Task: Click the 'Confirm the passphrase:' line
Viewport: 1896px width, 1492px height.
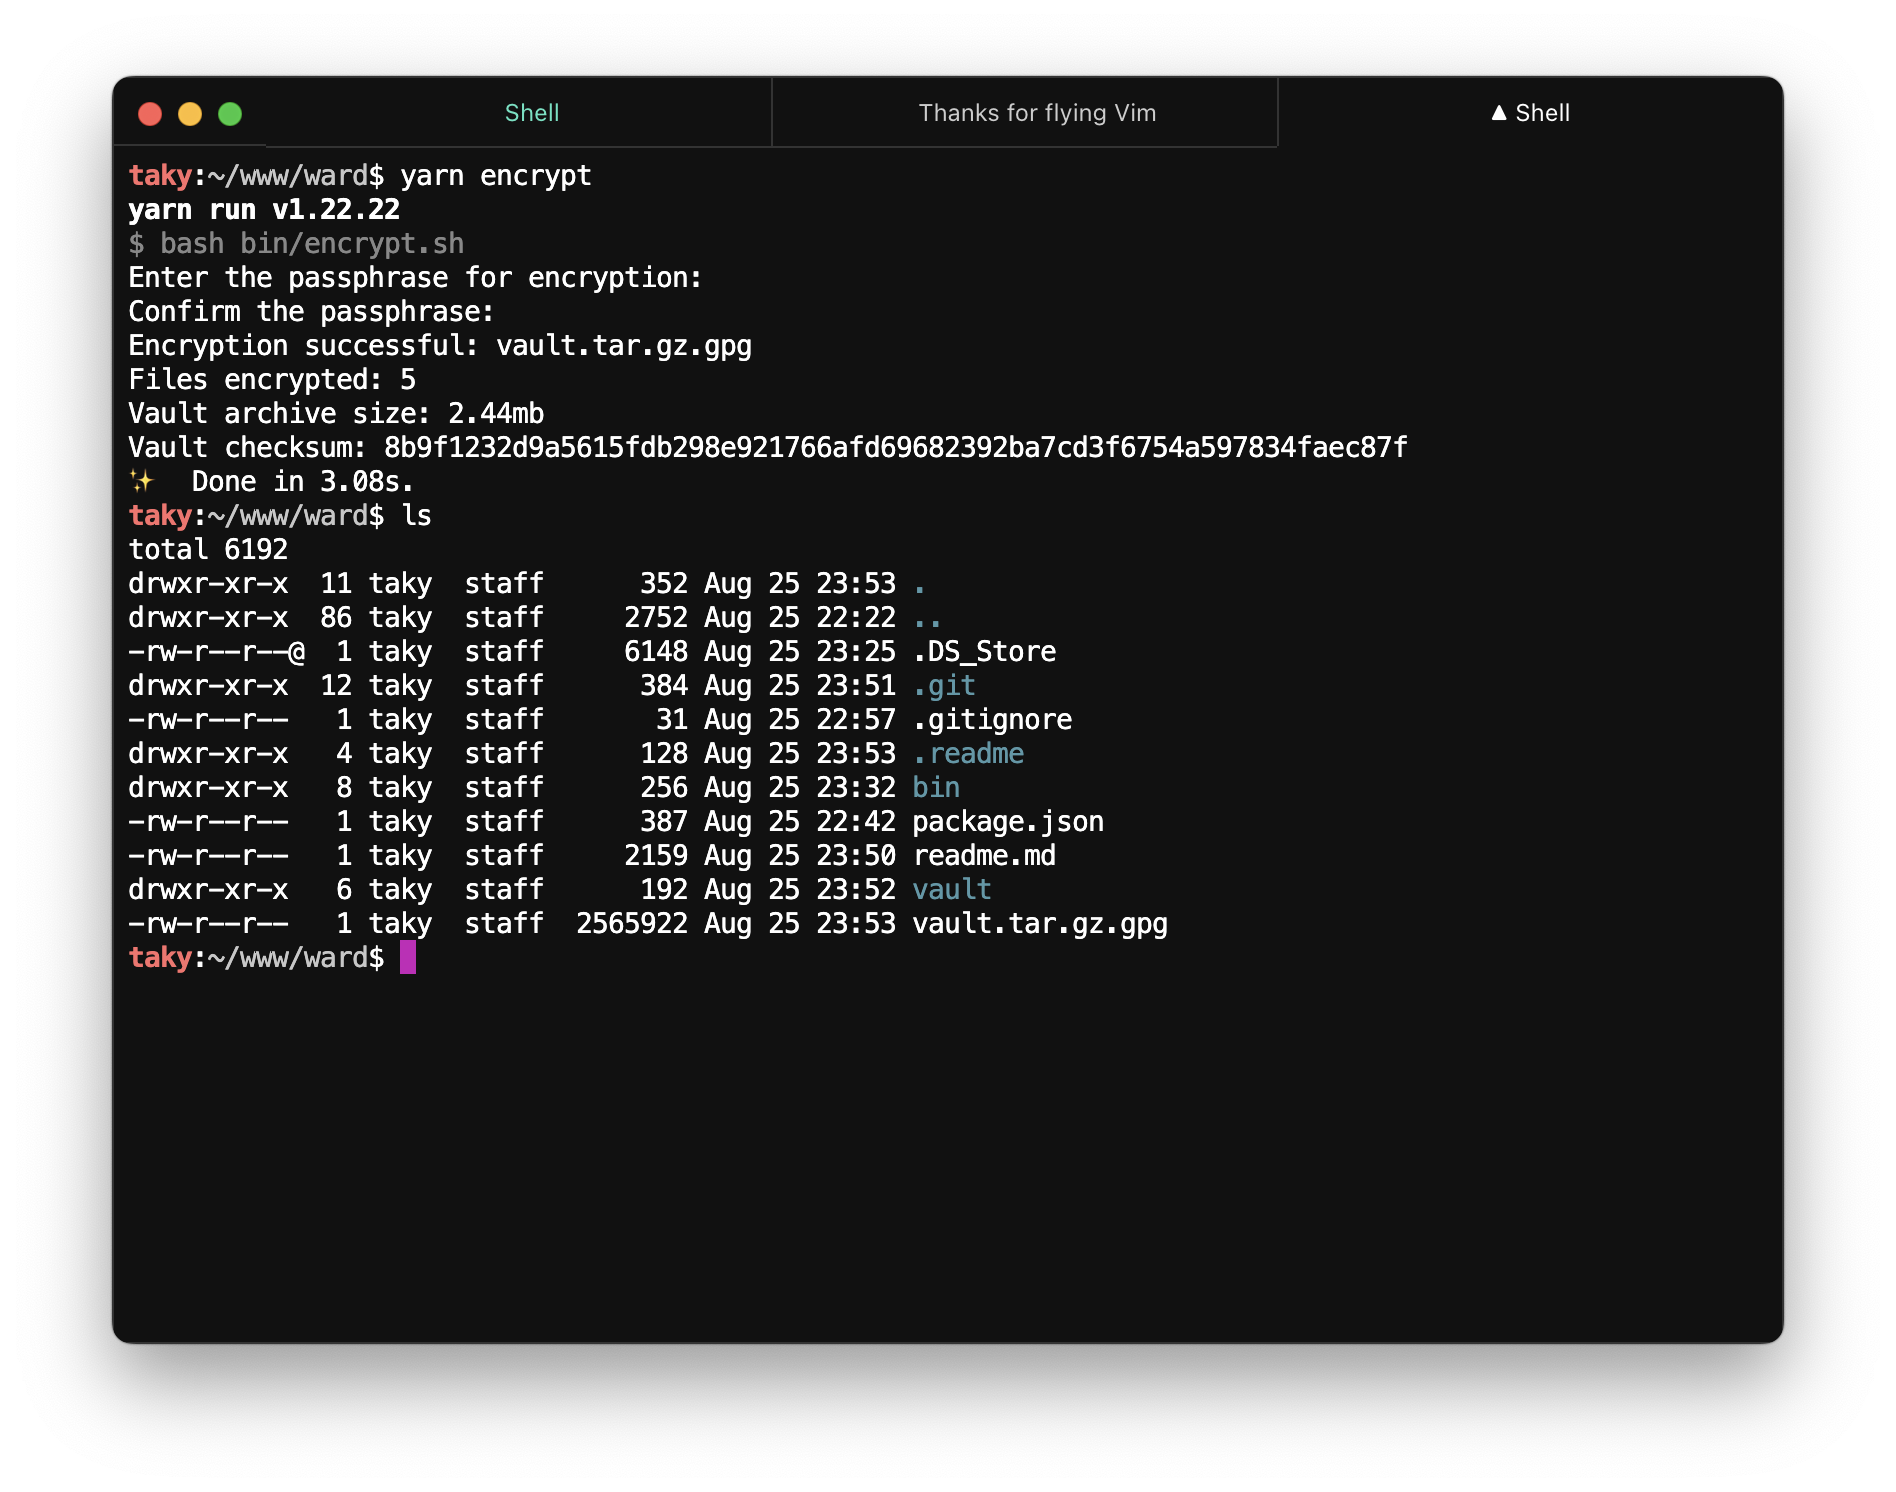Action: click(311, 312)
